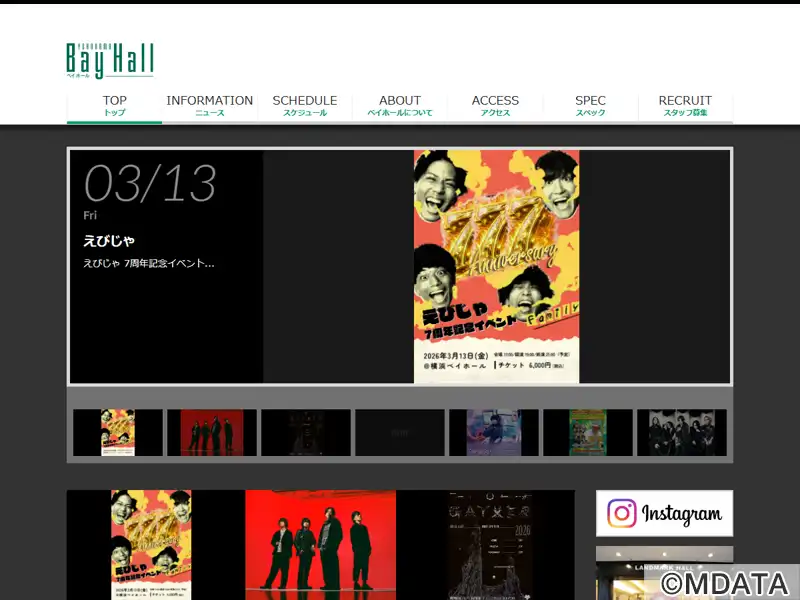The image size is (800, 600).
Task: Select the first yellow poster thumbnail in strip
Action: 118,433
